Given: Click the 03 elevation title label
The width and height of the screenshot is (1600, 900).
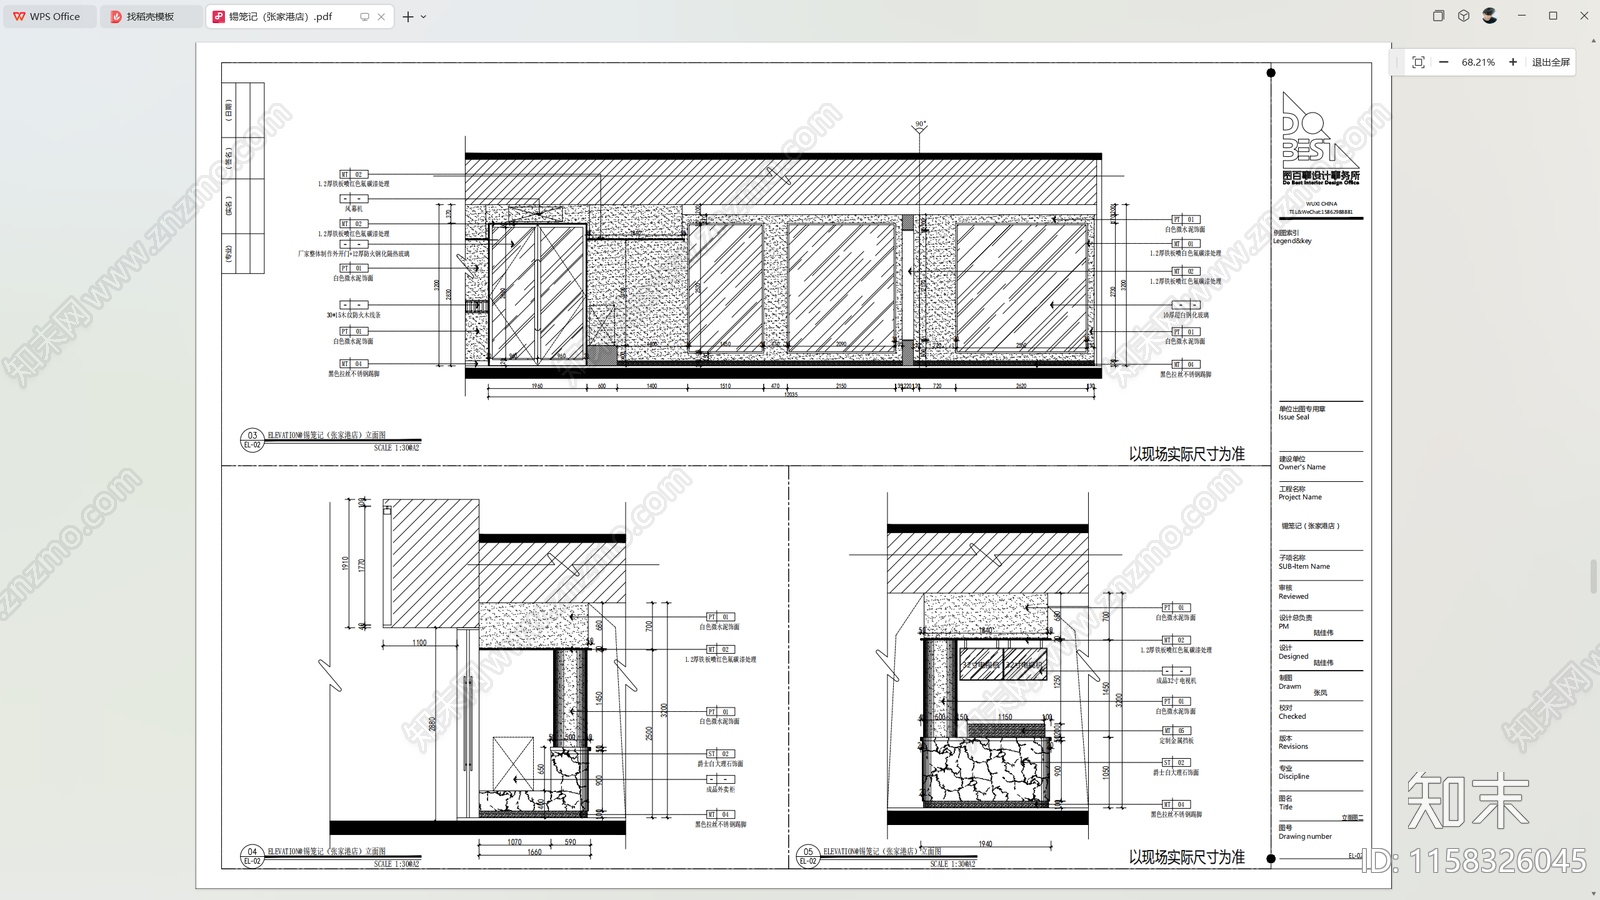Looking at the screenshot, I should pos(326,435).
